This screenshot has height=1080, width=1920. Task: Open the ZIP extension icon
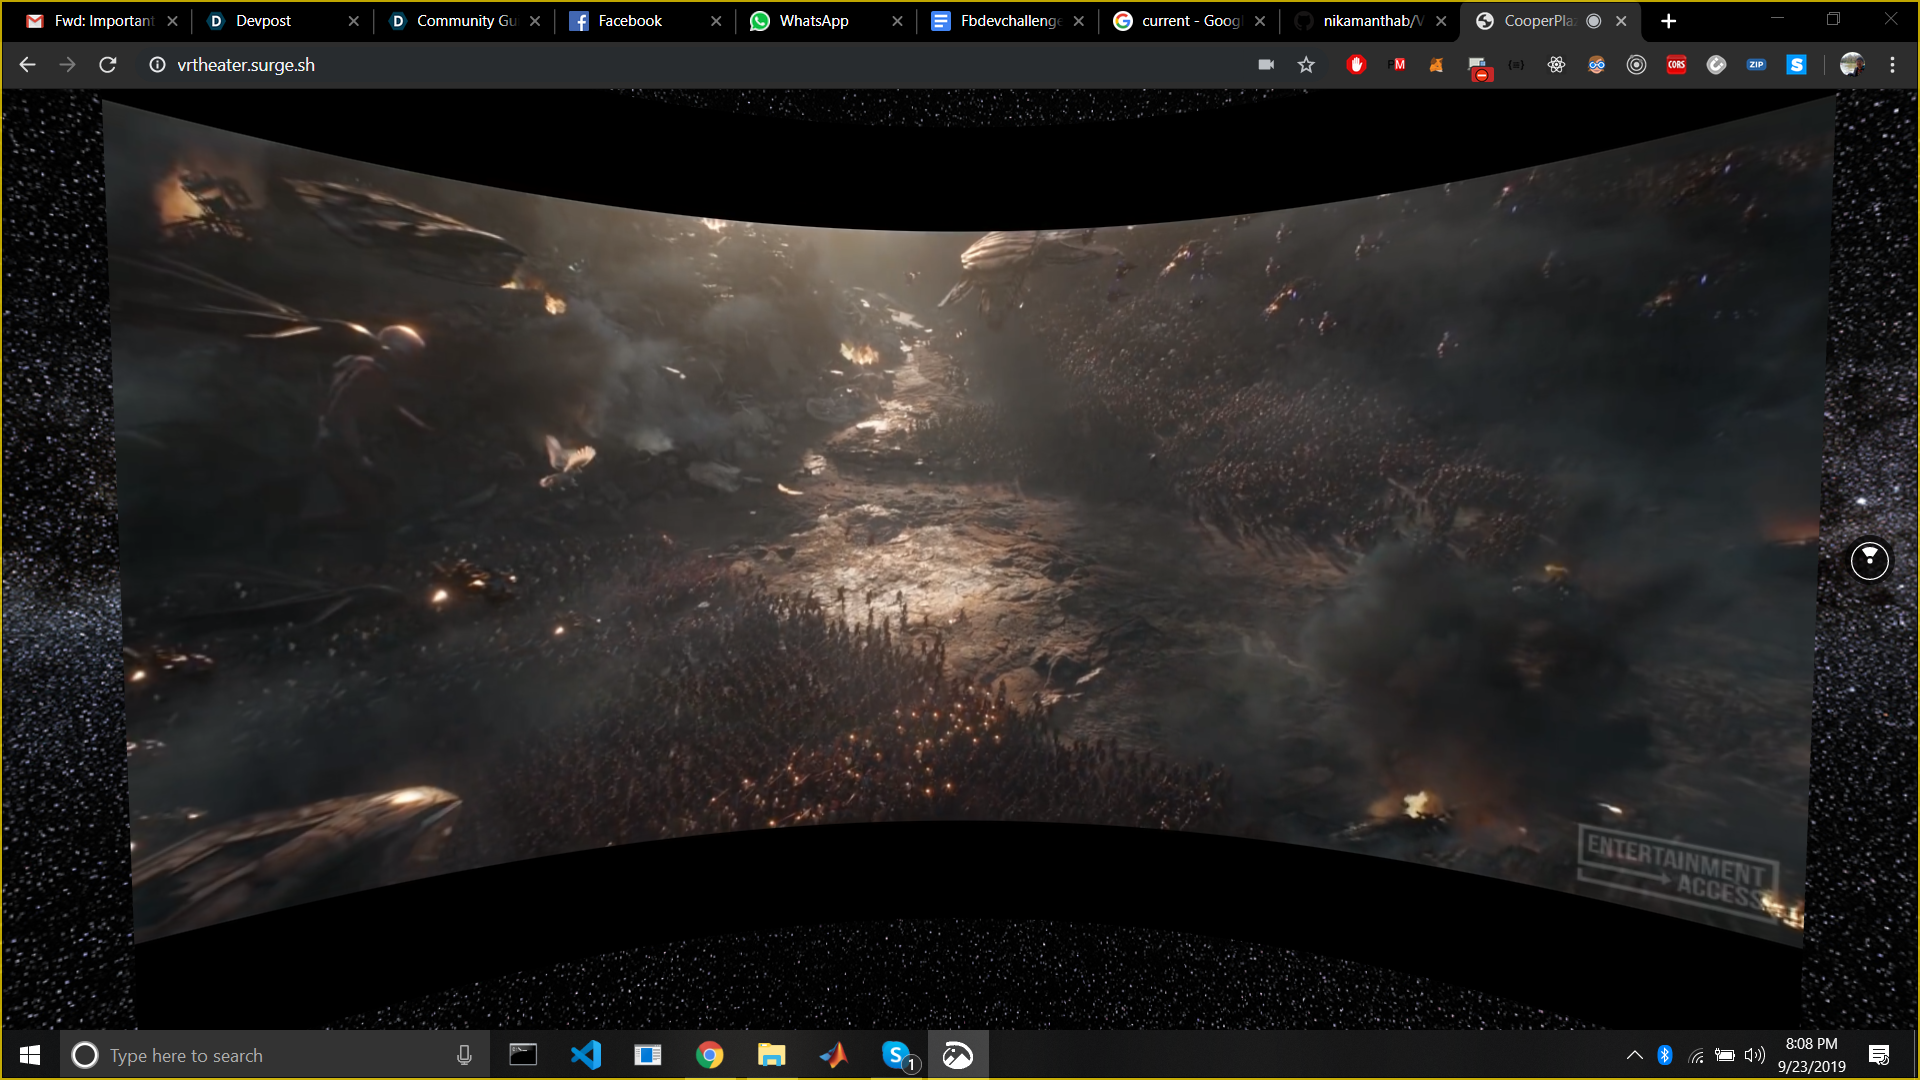coord(1756,65)
